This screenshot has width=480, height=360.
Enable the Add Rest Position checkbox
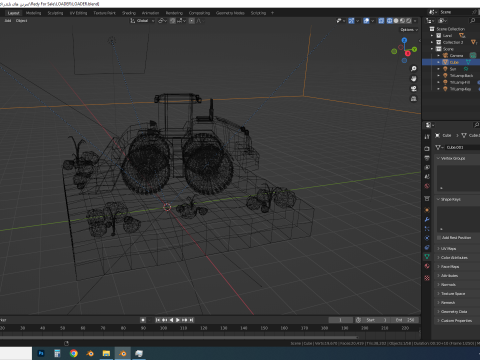(x=439, y=238)
